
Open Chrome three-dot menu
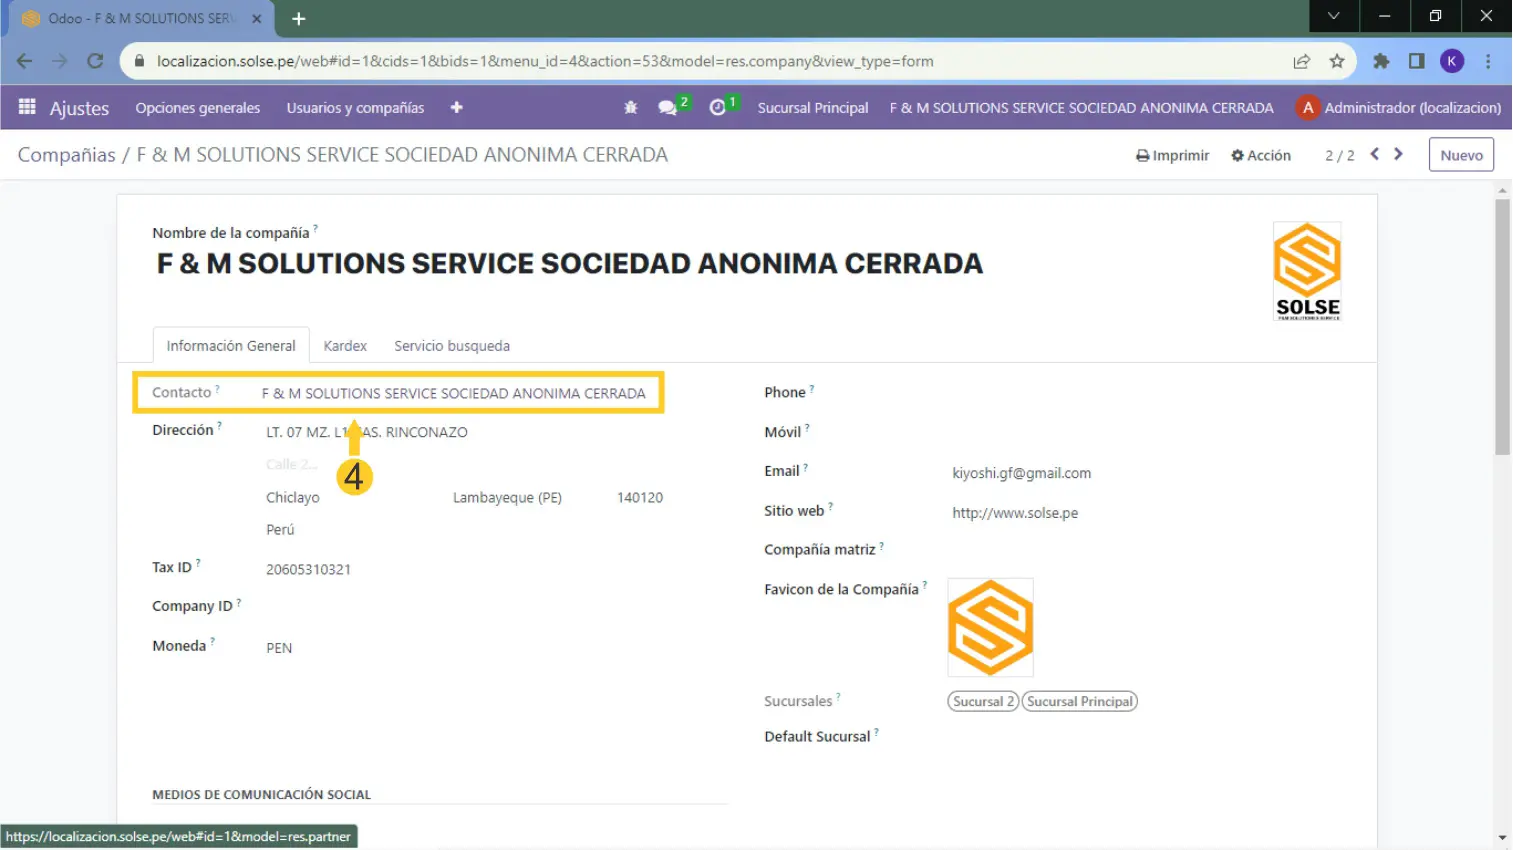coord(1488,61)
